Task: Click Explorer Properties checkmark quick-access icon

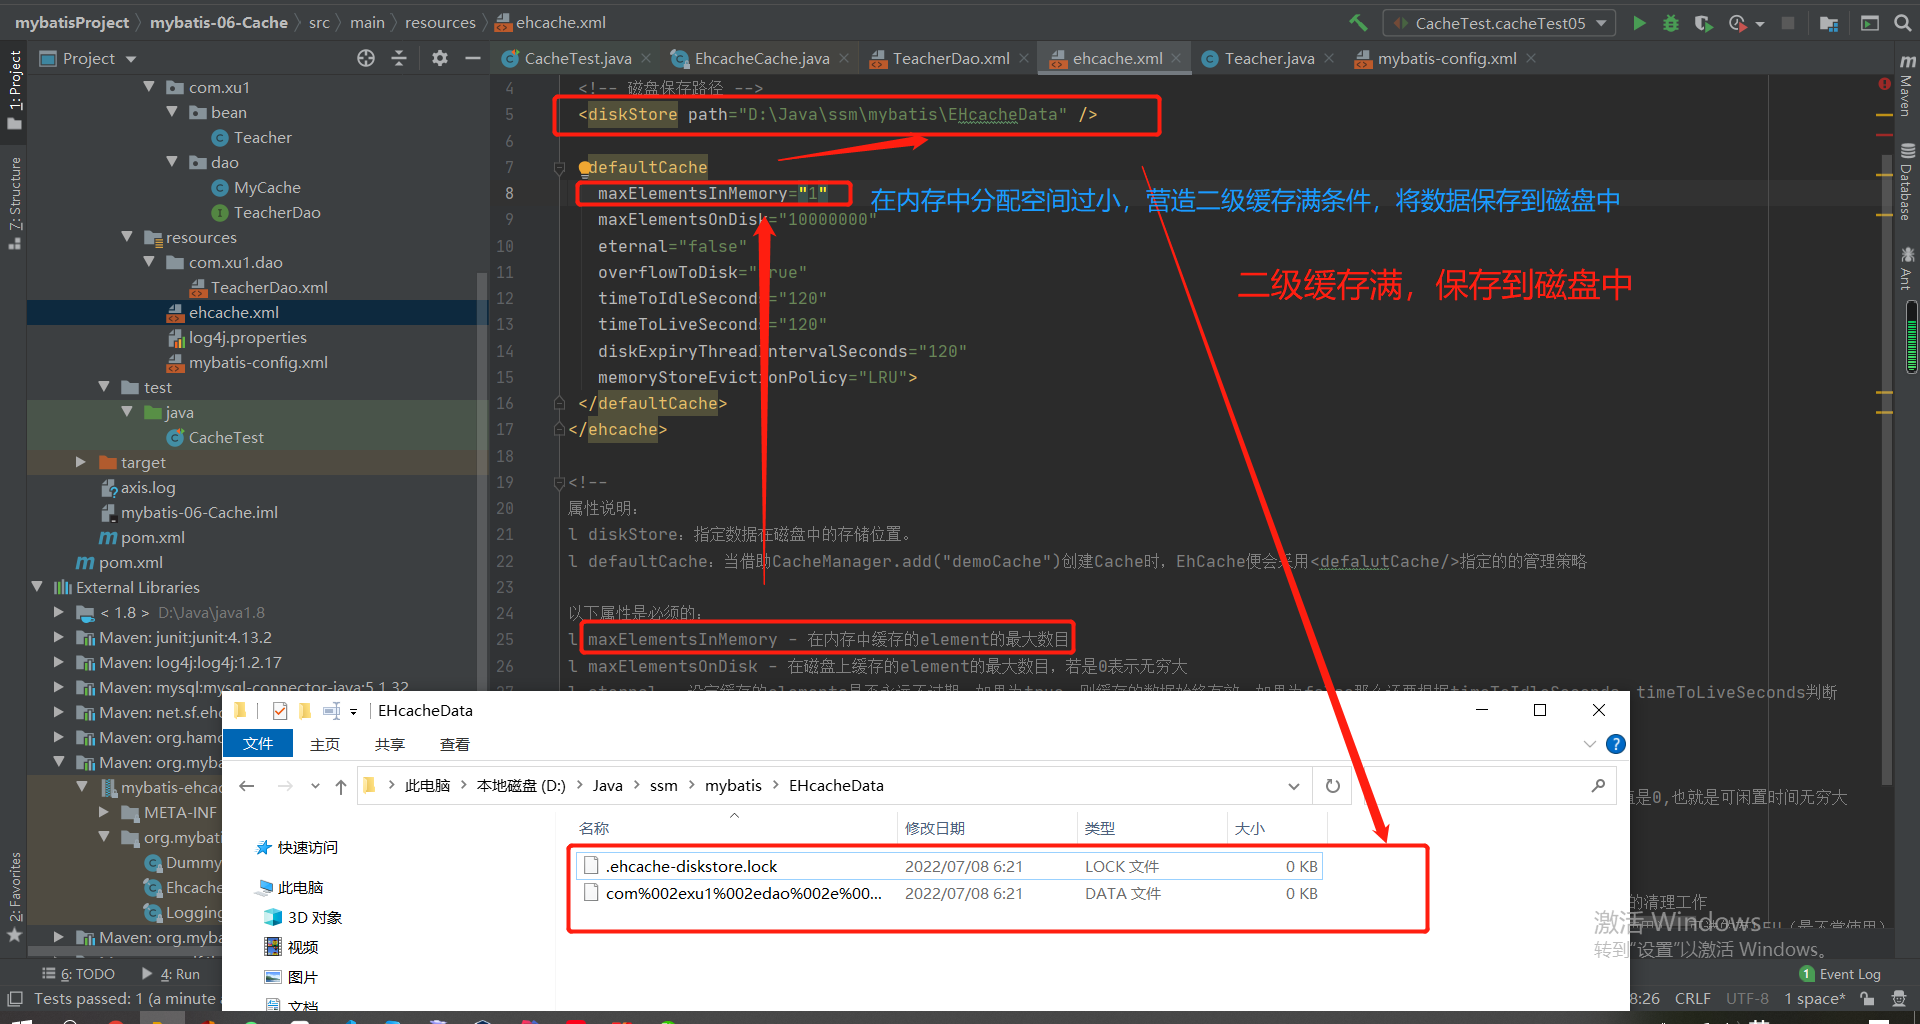Action: [280, 711]
